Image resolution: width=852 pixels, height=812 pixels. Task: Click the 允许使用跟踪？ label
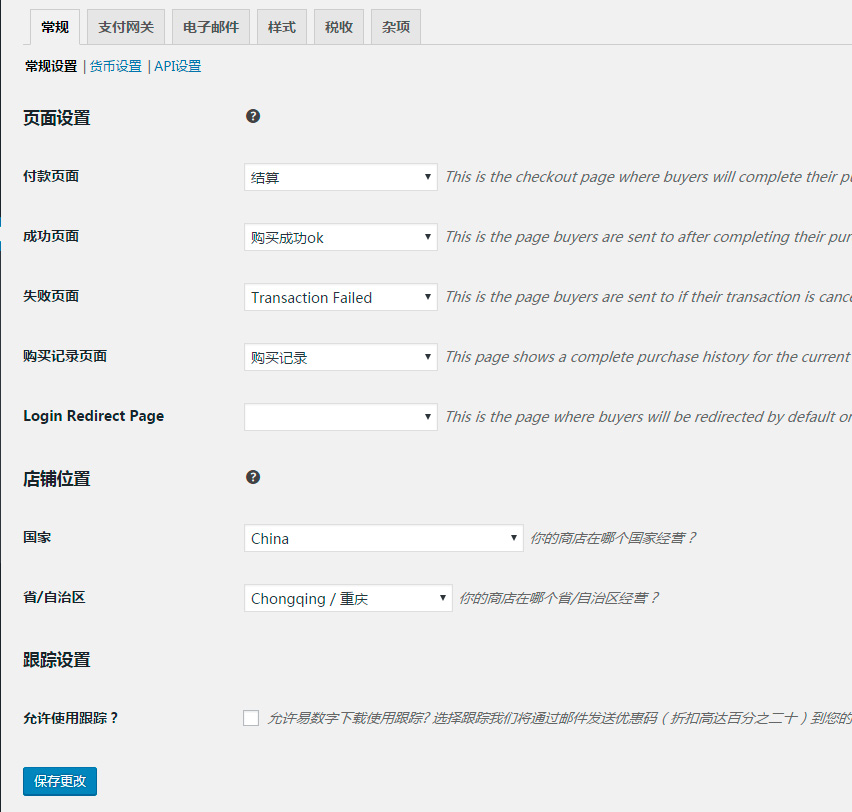[71, 718]
